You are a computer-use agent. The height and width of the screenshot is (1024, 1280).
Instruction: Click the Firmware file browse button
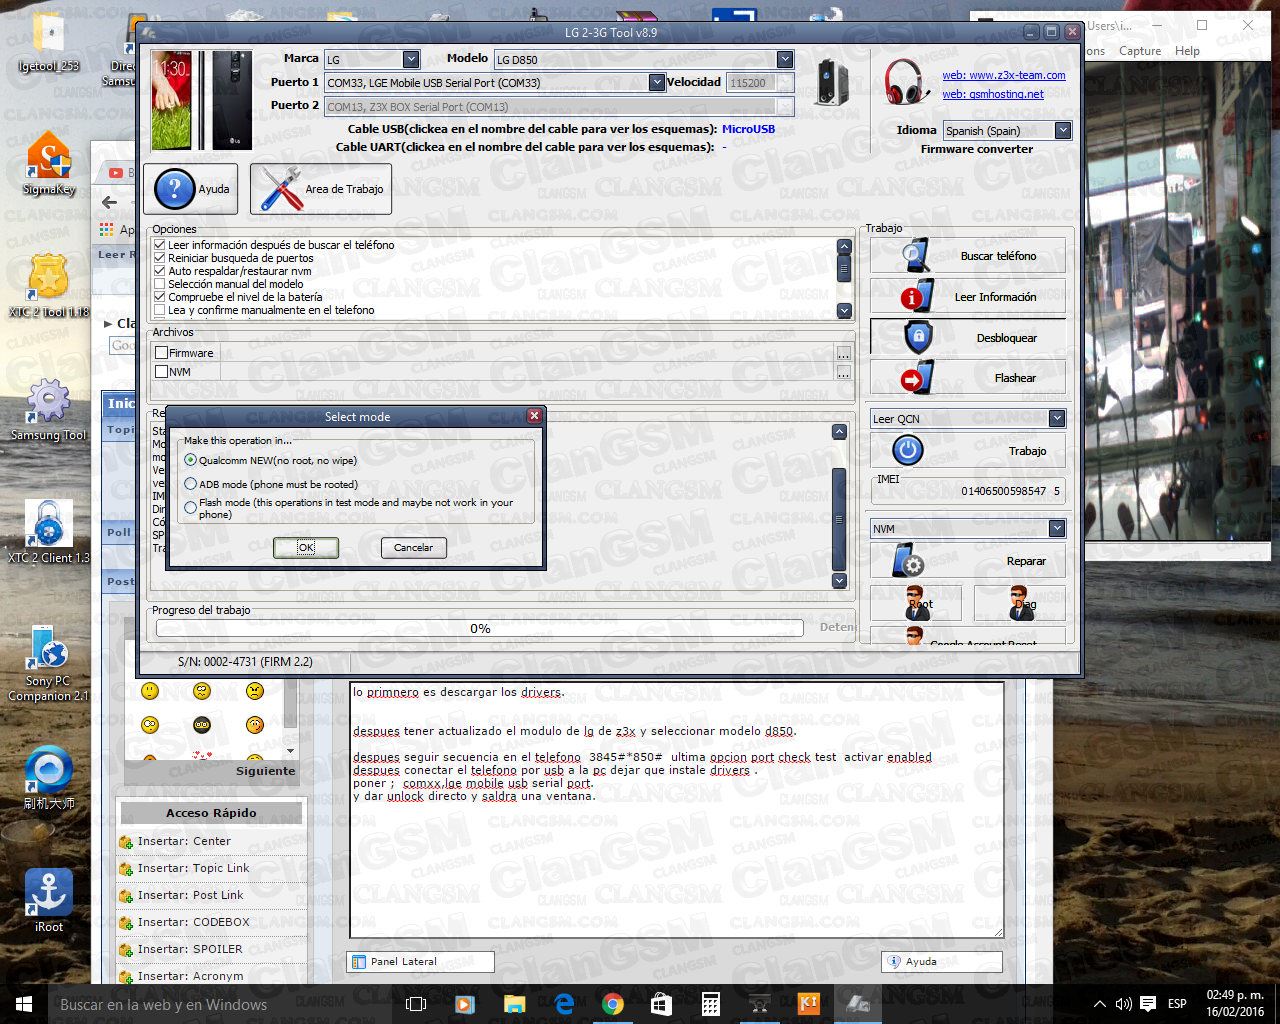(844, 353)
